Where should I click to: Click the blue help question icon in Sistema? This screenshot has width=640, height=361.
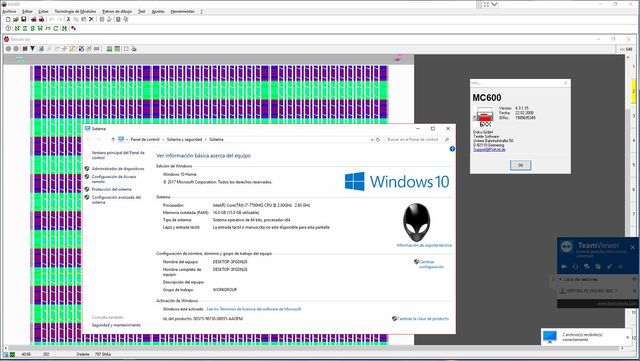click(452, 149)
